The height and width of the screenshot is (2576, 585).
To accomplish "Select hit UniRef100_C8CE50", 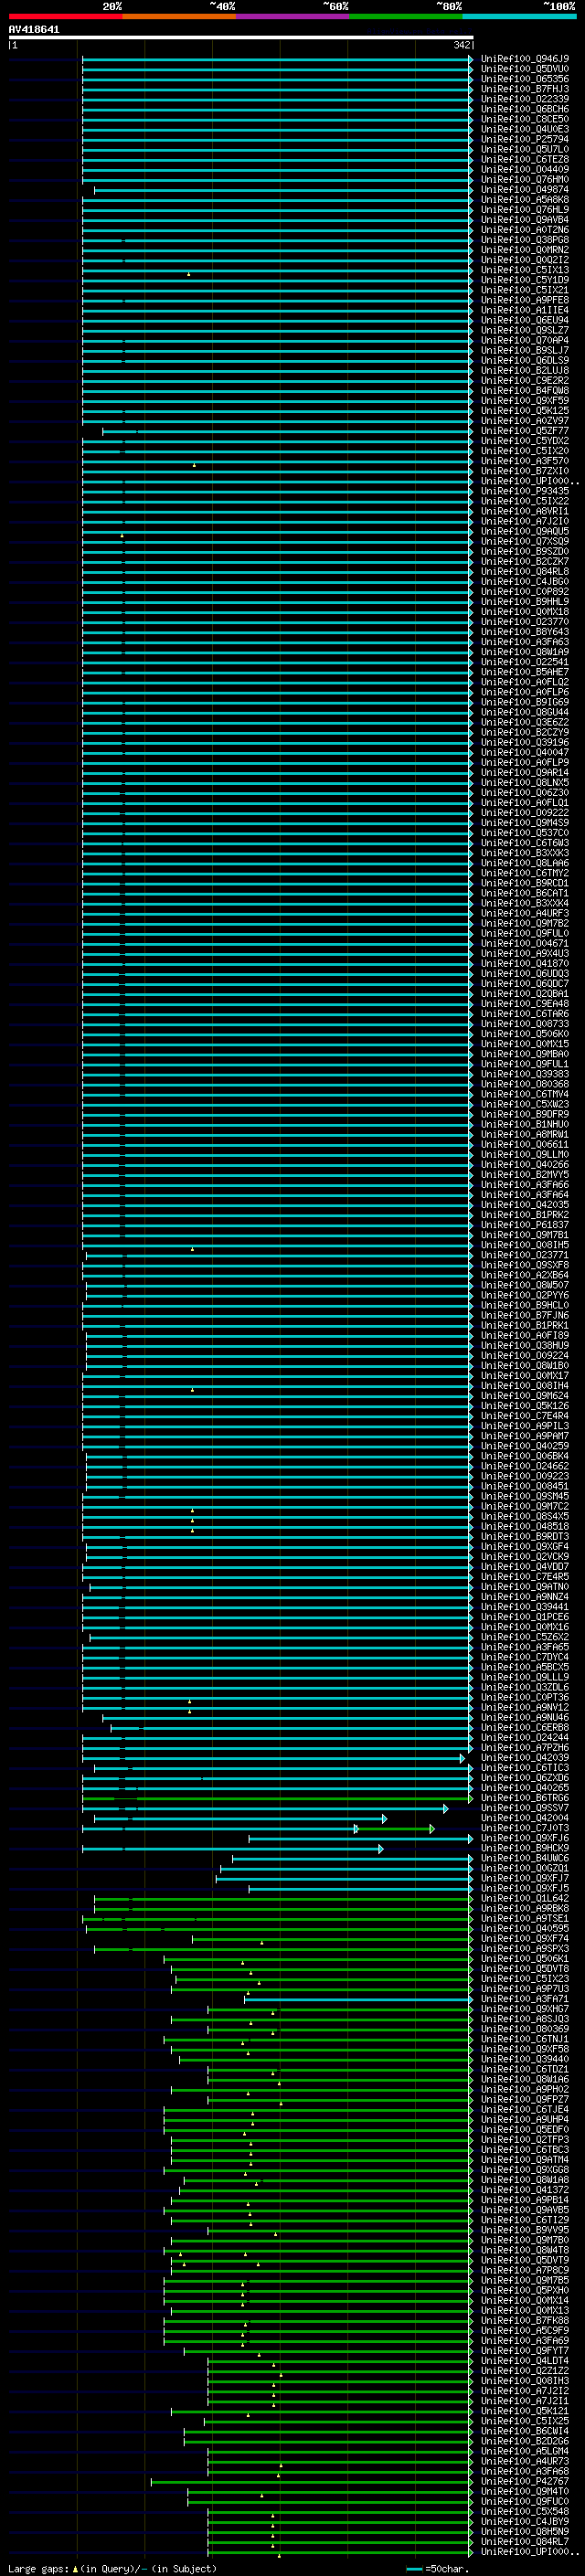I will [525, 119].
